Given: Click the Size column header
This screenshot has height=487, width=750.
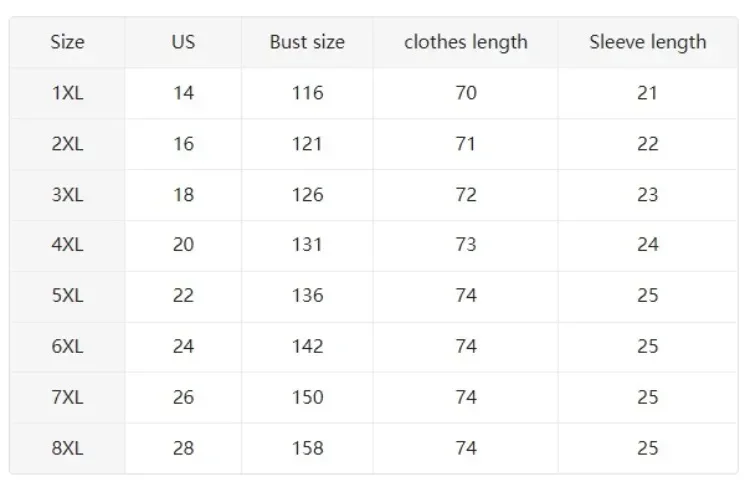Looking at the screenshot, I should [x=67, y=42].
